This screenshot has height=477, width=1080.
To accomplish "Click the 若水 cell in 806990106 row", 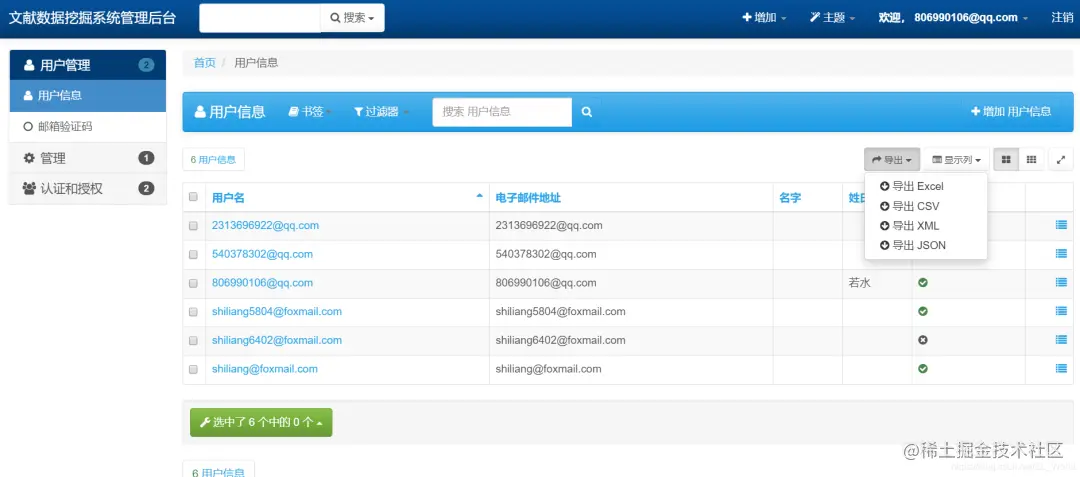I will tap(860, 283).
